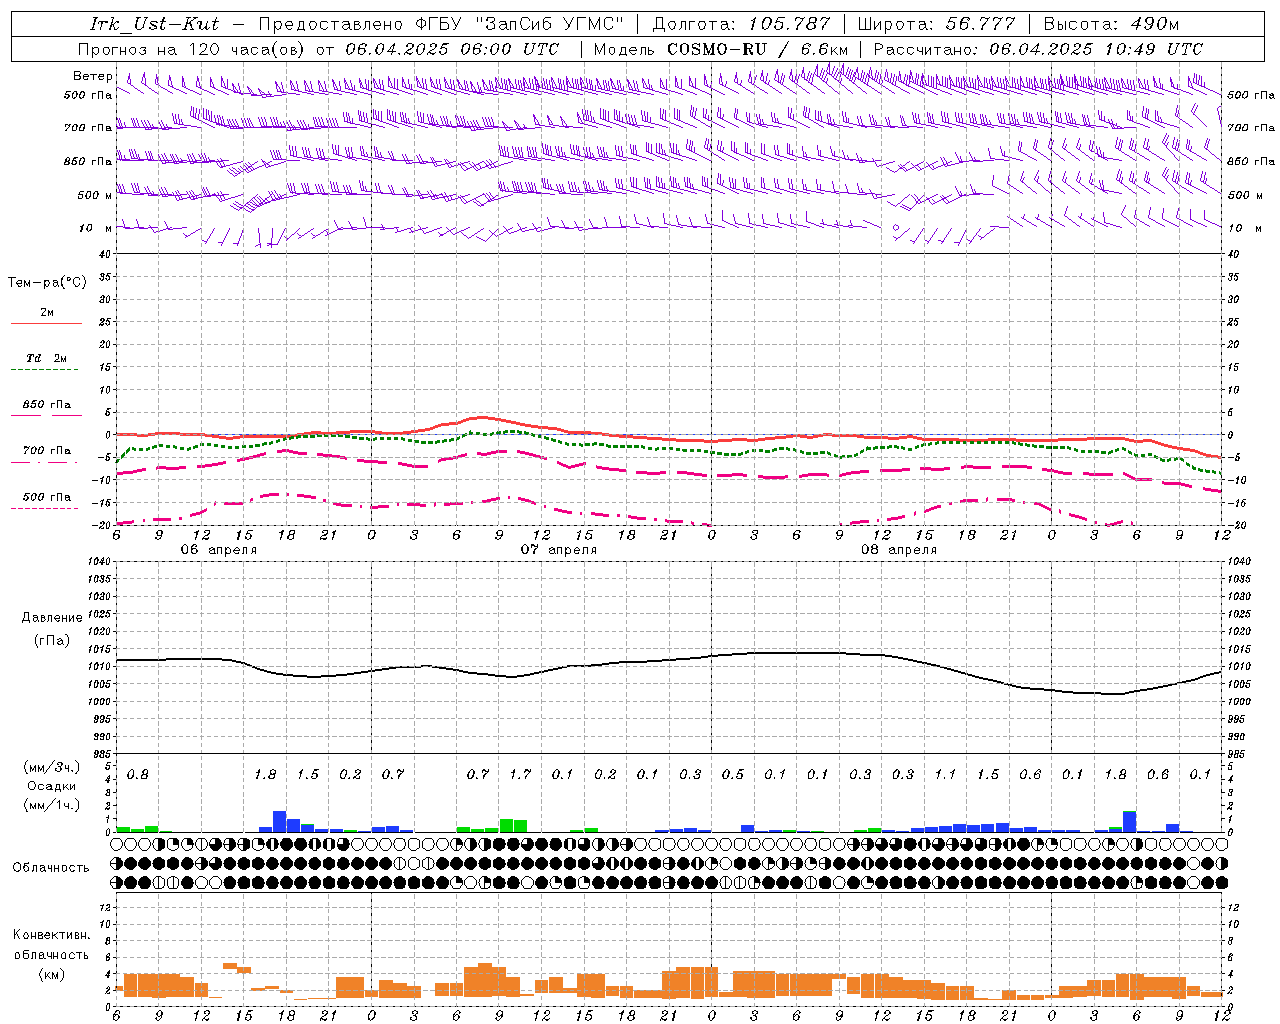Click the latitude value Широта: 56.777
The height and width of the screenshot is (1024, 1280).
pos(935,24)
